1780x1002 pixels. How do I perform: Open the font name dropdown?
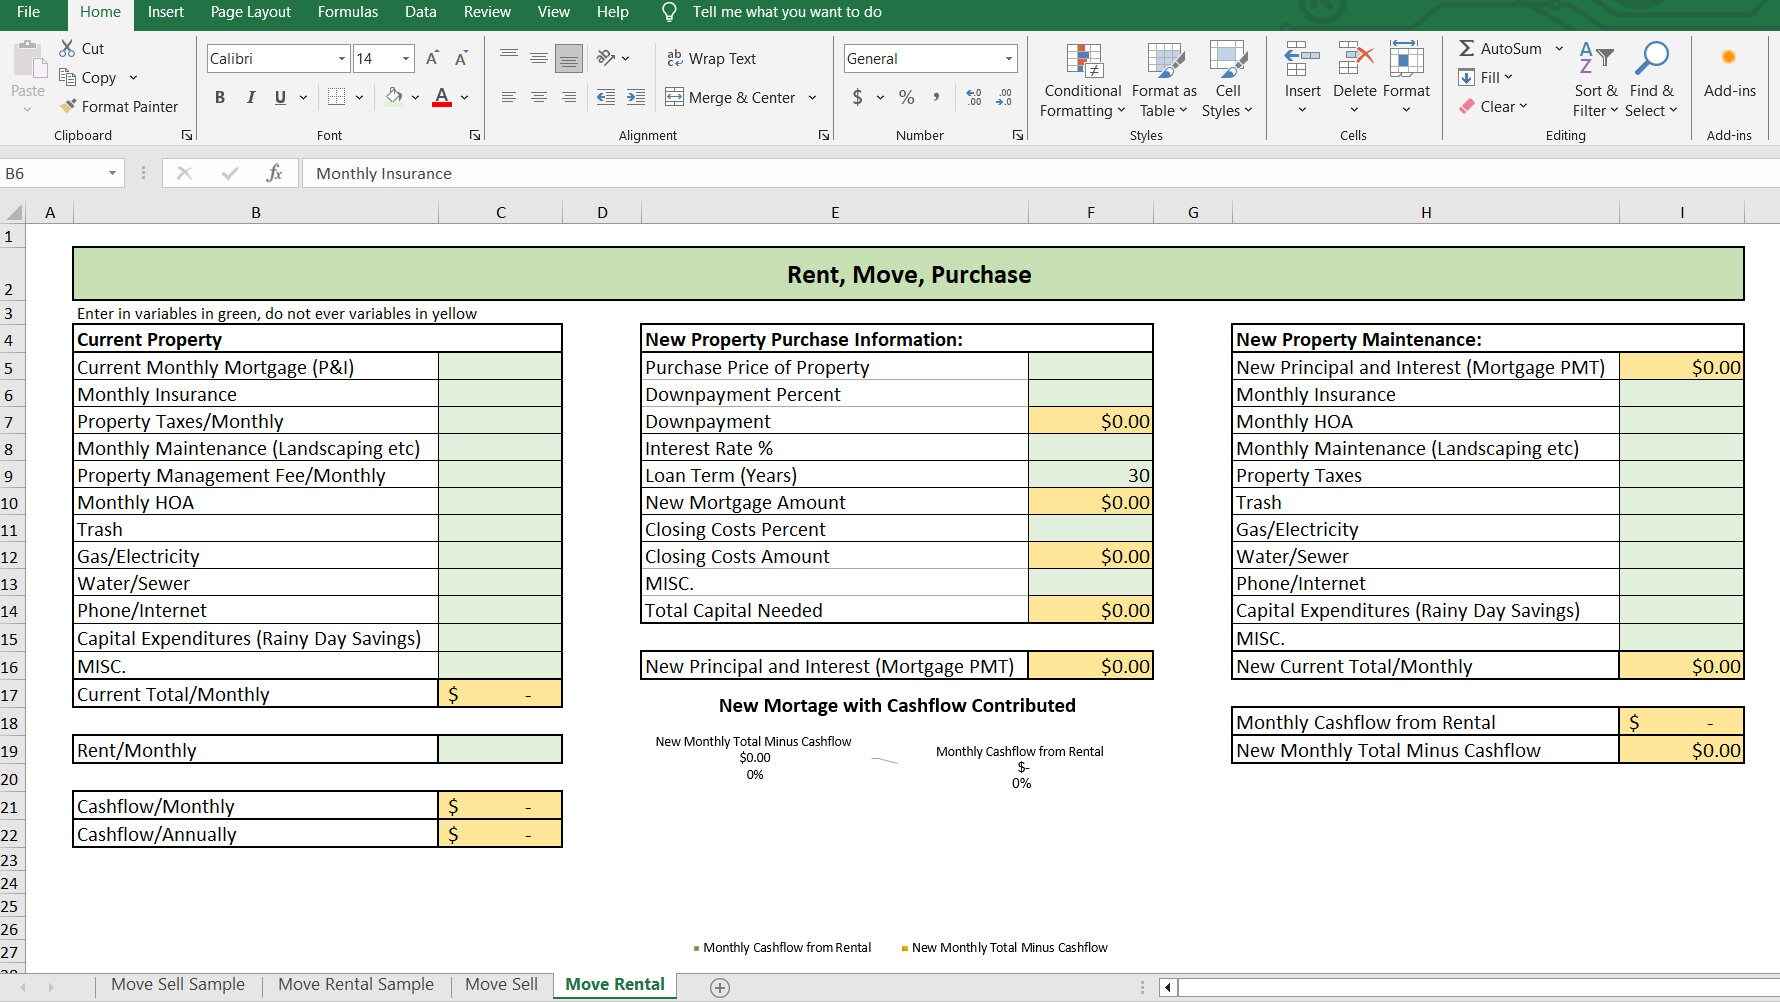tap(341, 58)
